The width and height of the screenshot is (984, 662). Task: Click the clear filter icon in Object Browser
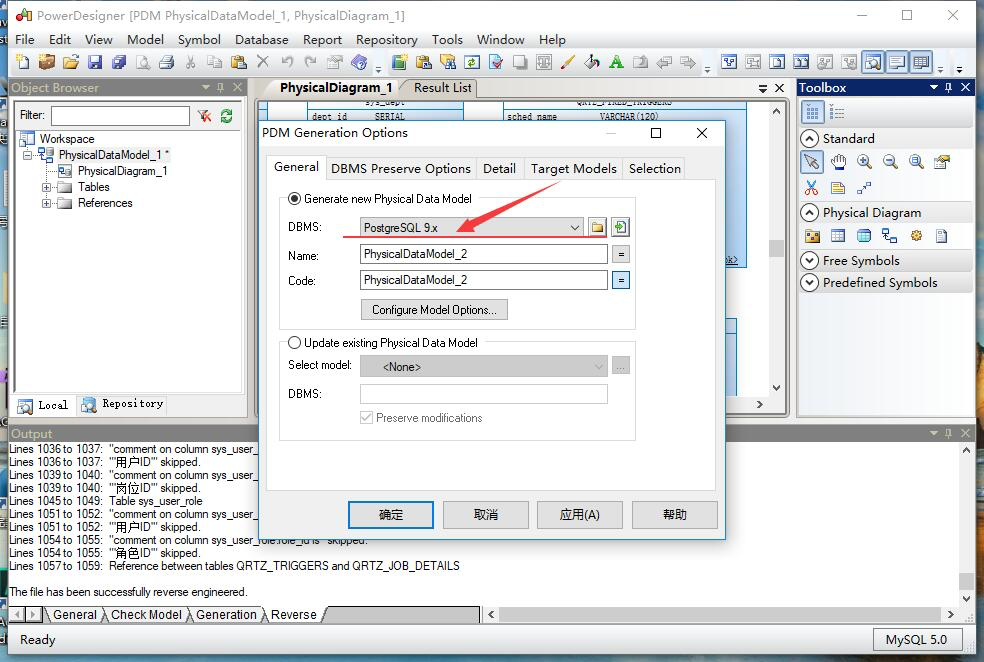click(205, 115)
